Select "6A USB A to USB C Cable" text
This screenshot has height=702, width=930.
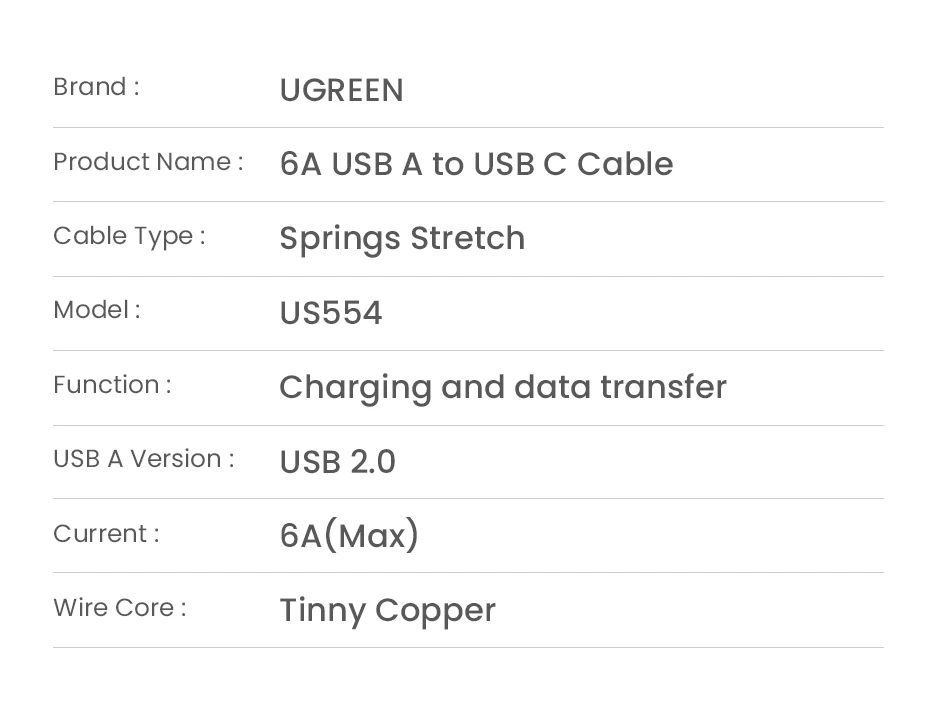point(476,164)
